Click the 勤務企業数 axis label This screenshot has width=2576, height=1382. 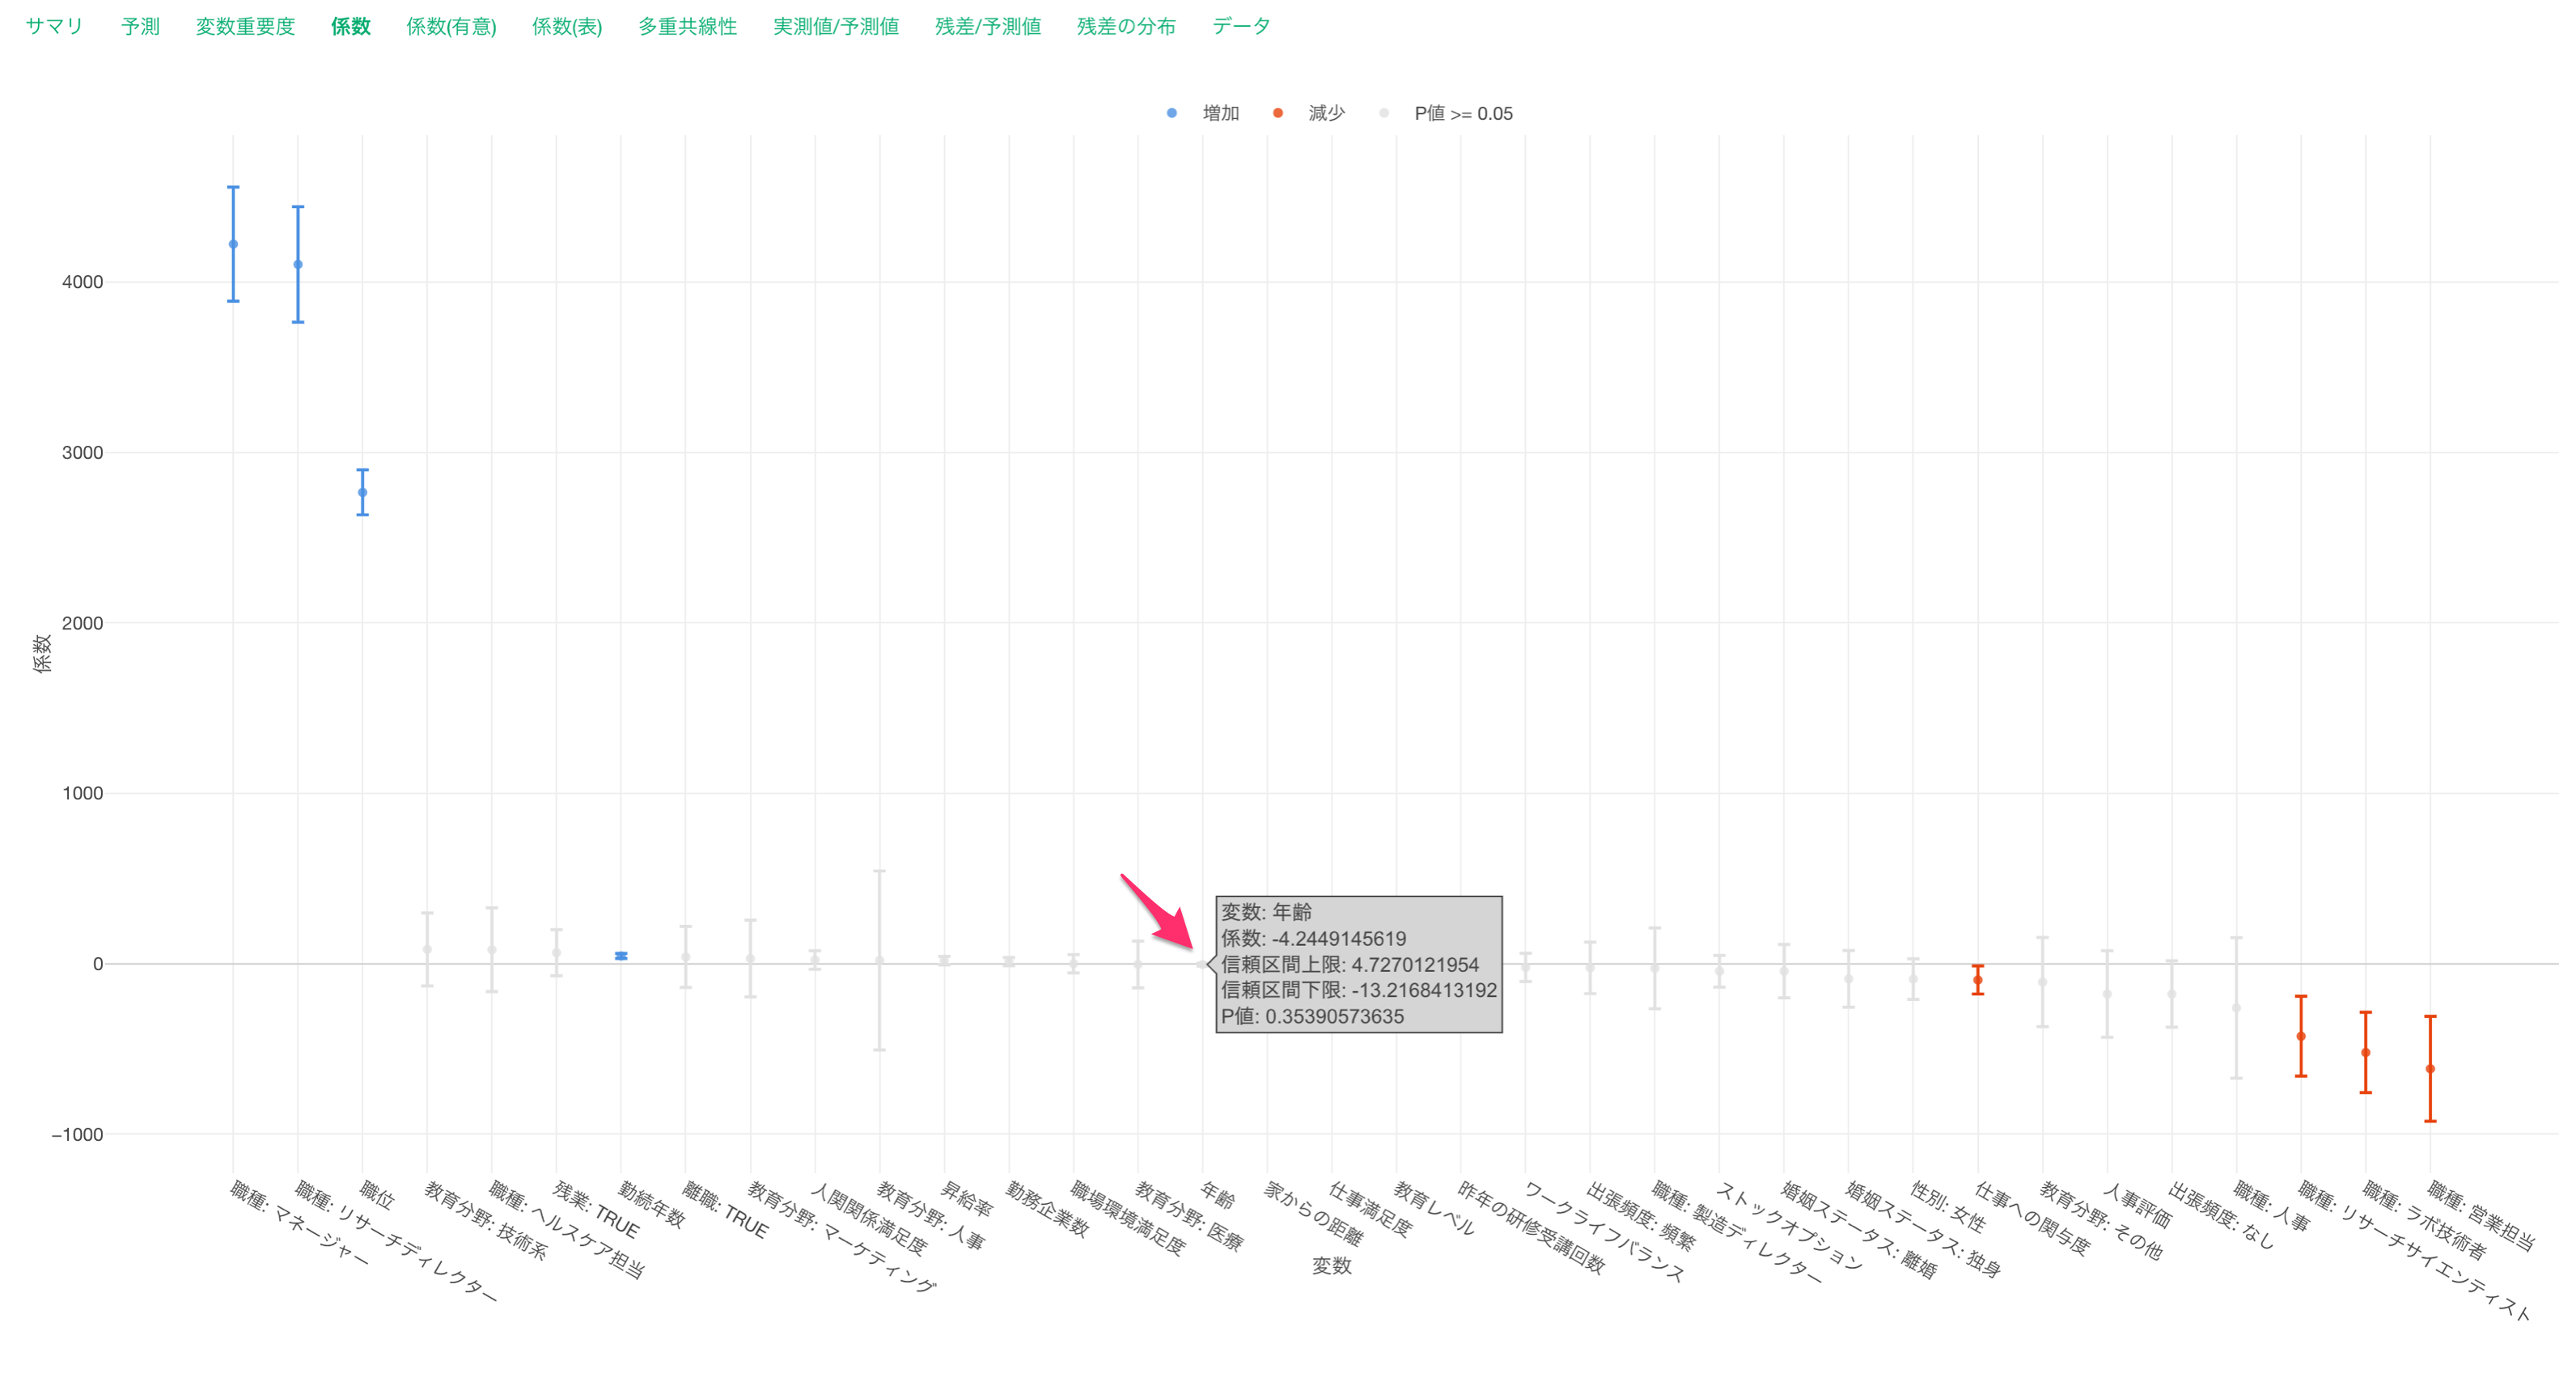pyautogui.click(x=1046, y=1209)
